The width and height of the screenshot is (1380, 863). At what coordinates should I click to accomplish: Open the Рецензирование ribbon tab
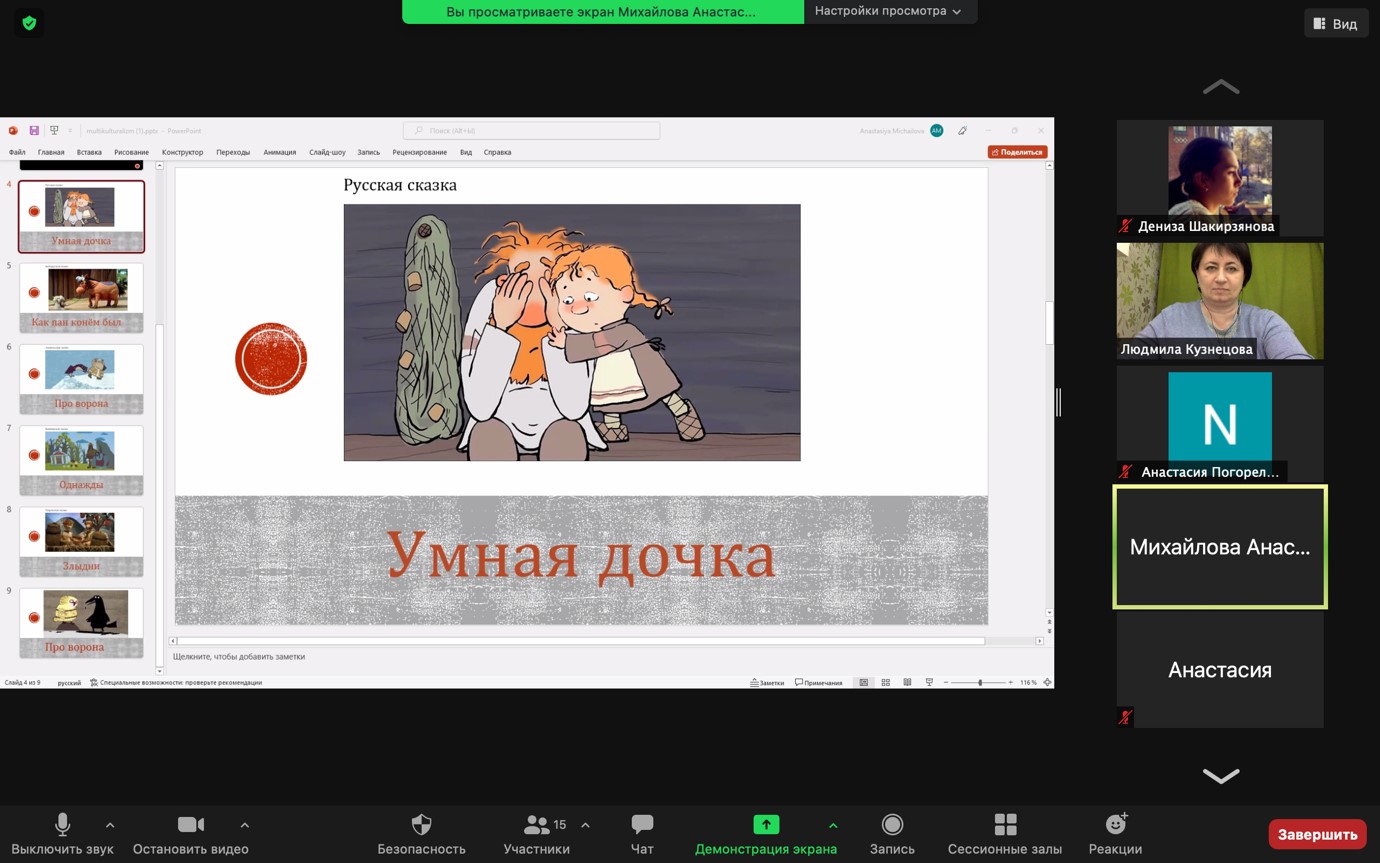click(x=419, y=152)
